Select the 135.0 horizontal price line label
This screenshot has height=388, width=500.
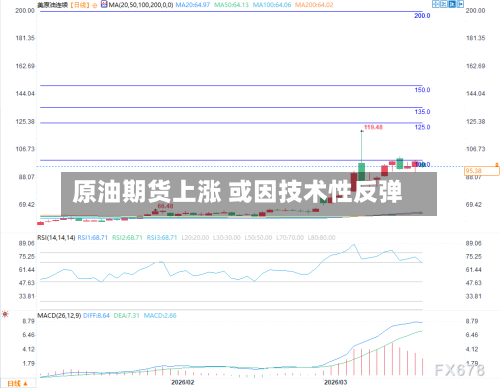(x=422, y=112)
